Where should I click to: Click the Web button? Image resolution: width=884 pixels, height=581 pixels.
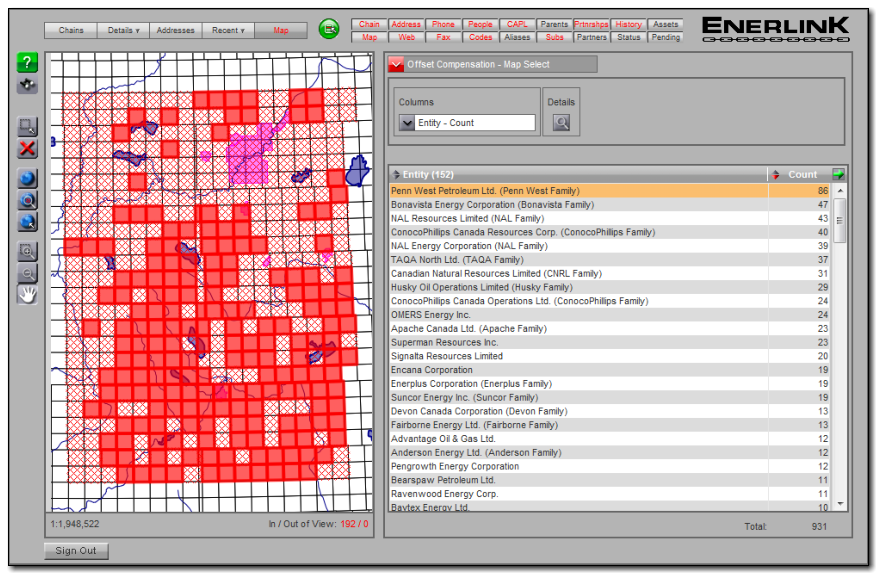point(406,37)
